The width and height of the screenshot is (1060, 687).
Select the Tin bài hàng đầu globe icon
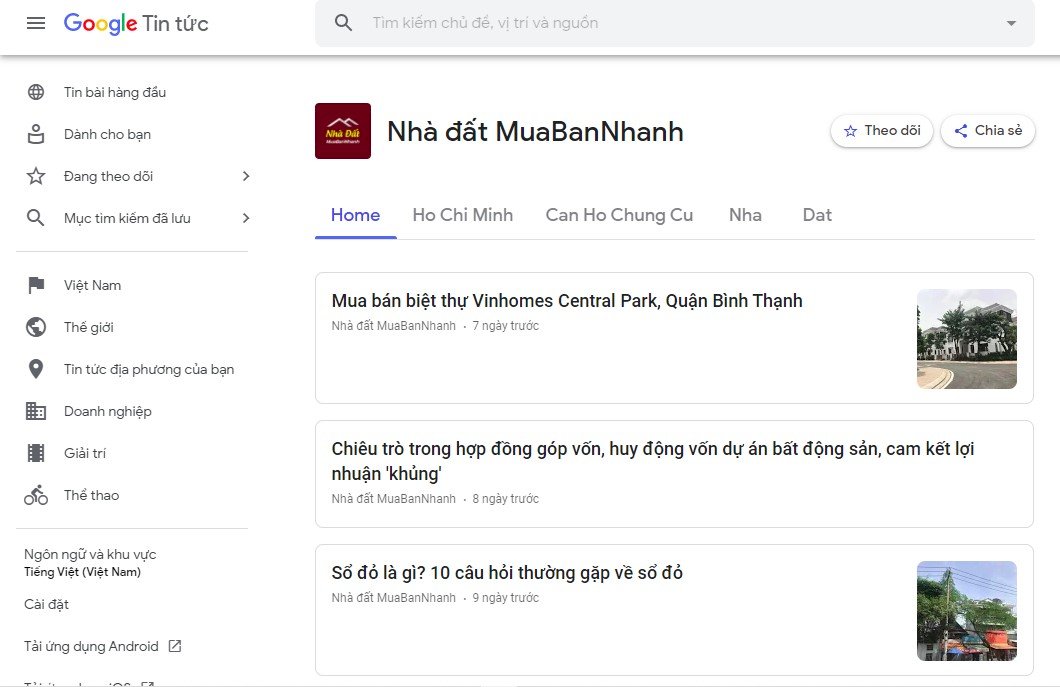(x=36, y=91)
